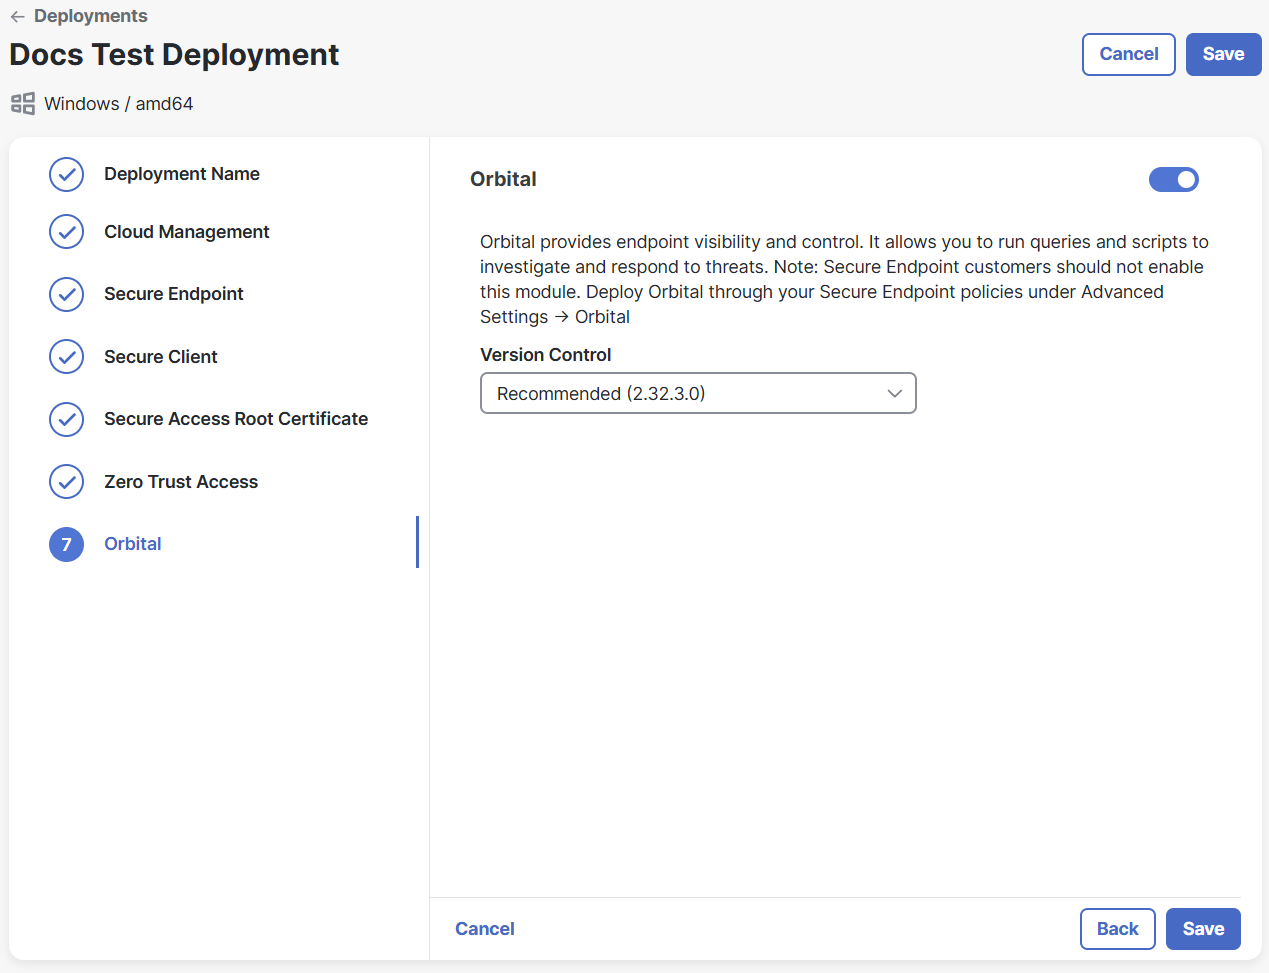
Task: Go to the Deployment Name step
Action: pyautogui.click(x=182, y=174)
